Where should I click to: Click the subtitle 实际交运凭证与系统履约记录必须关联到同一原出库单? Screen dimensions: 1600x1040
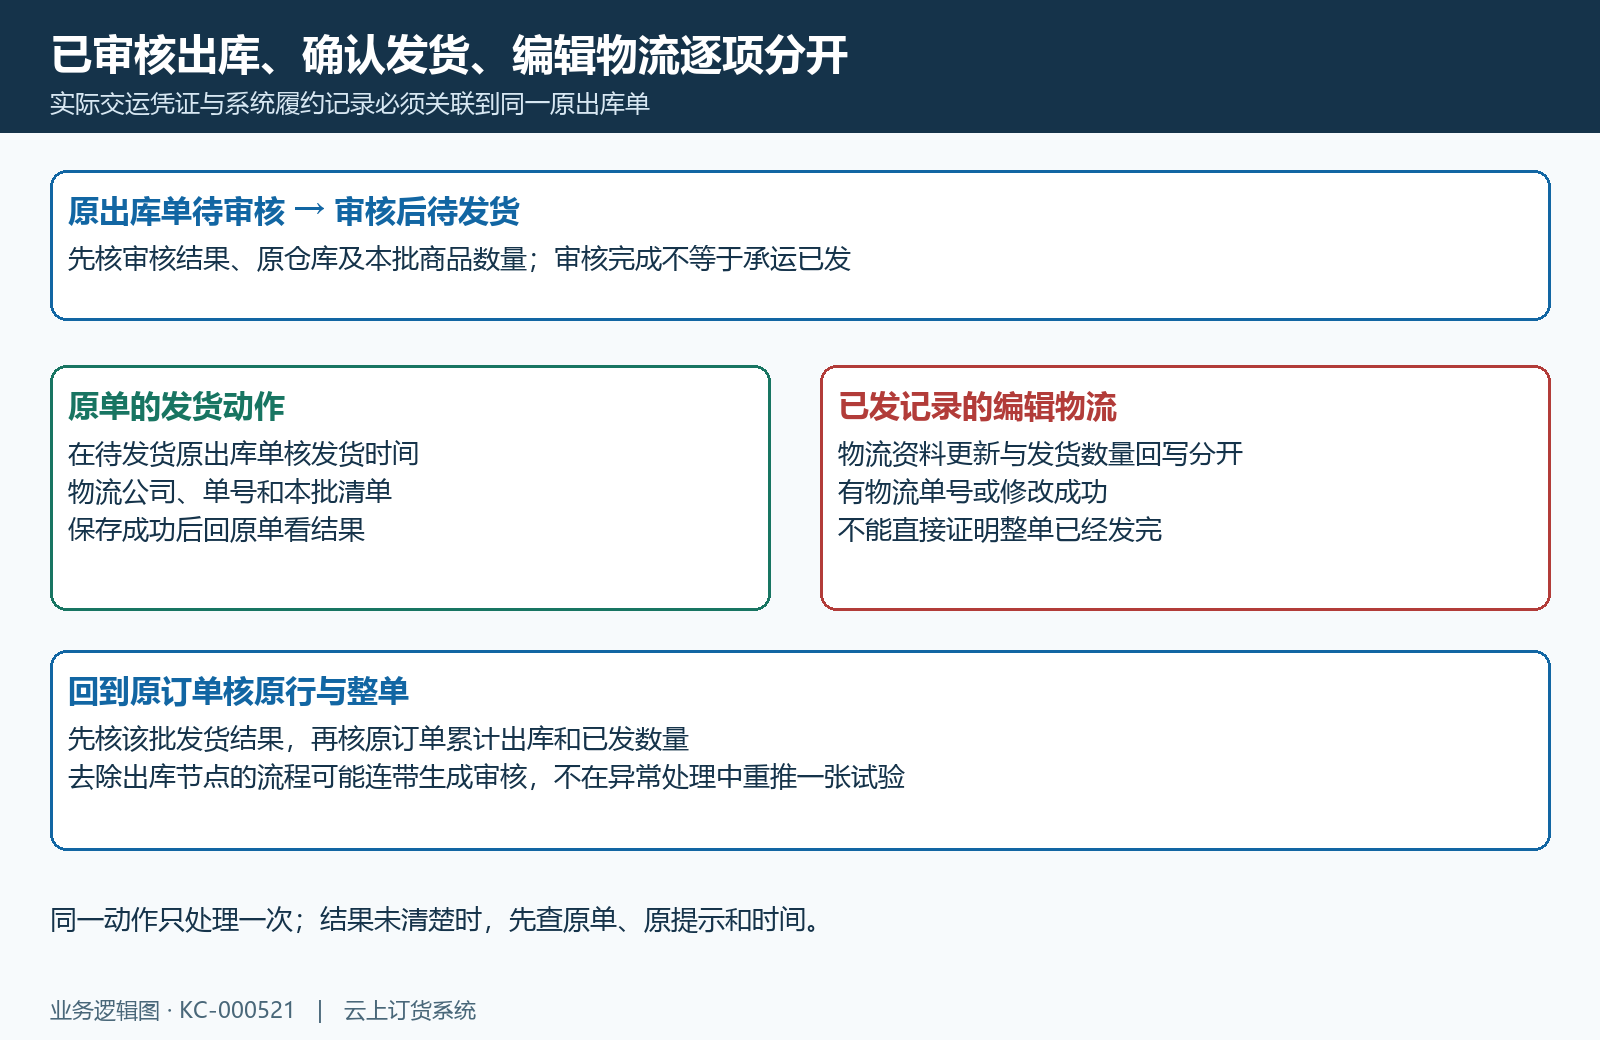click(350, 104)
